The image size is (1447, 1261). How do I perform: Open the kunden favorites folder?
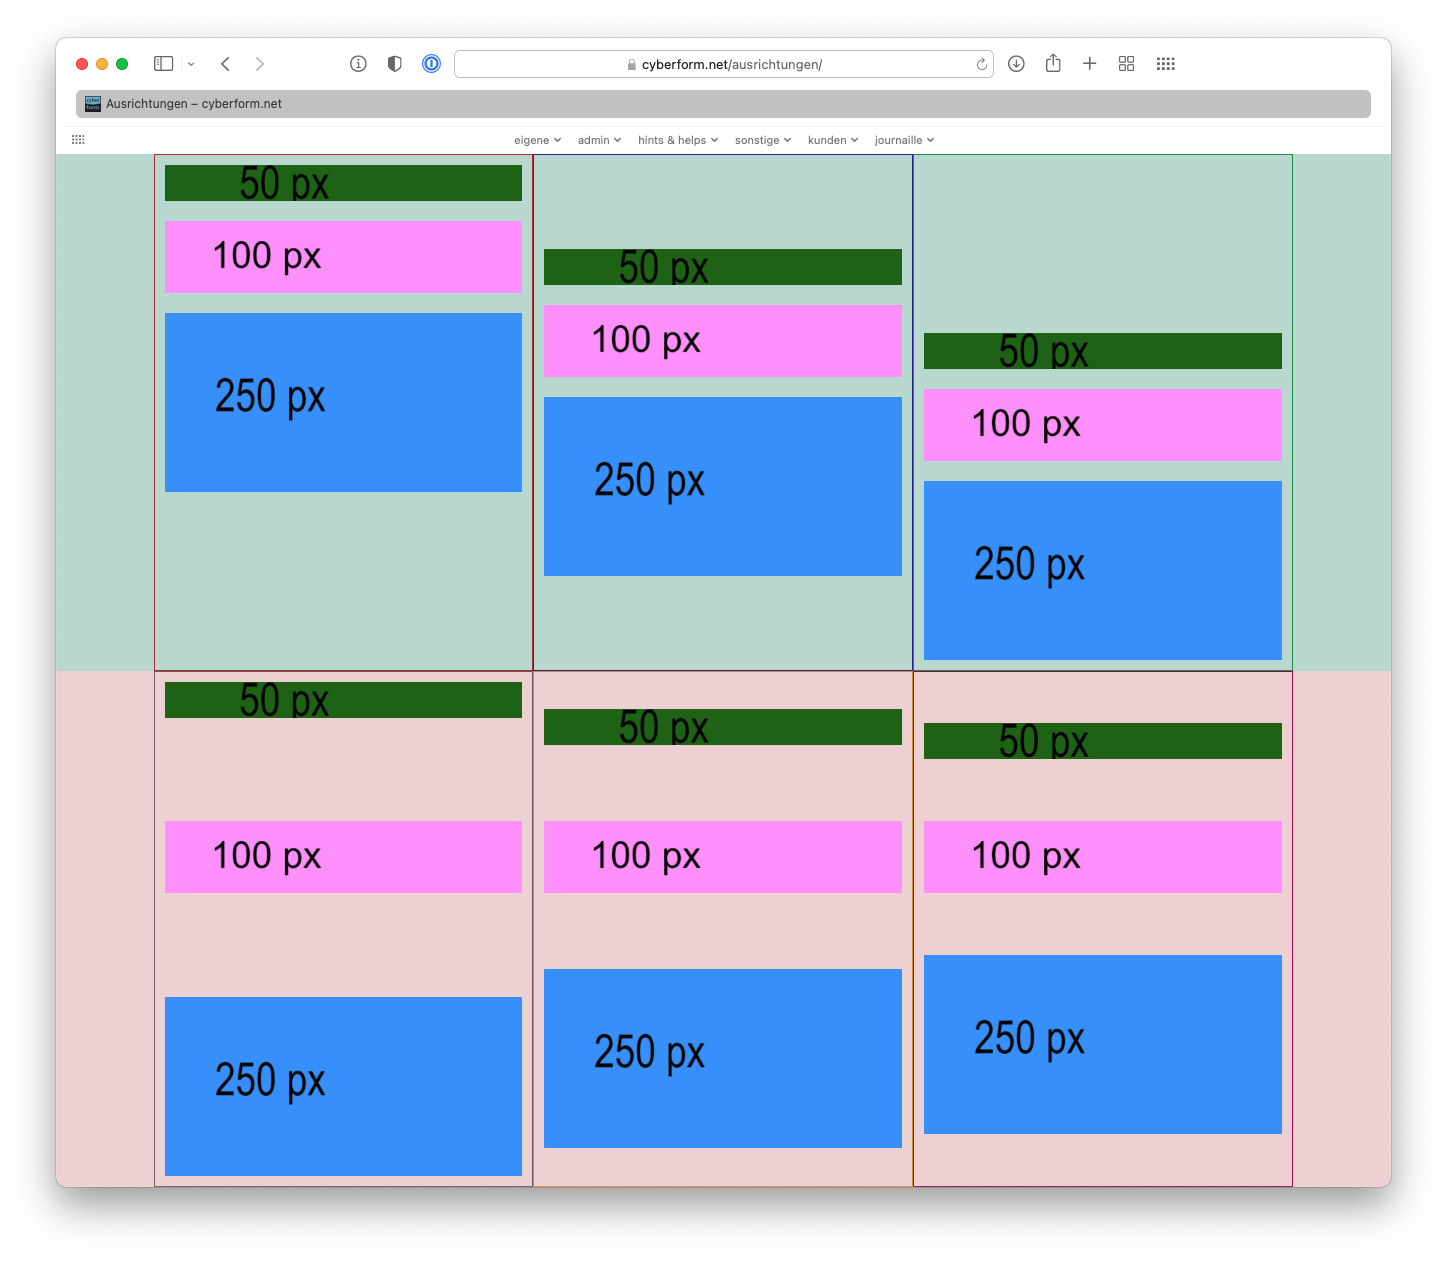(833, 140)
